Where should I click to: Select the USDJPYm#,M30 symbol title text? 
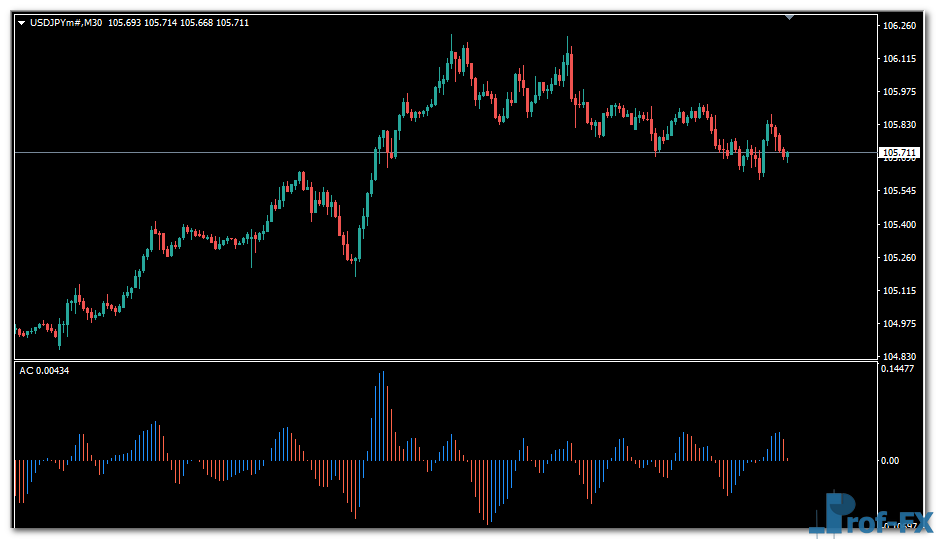67,23
